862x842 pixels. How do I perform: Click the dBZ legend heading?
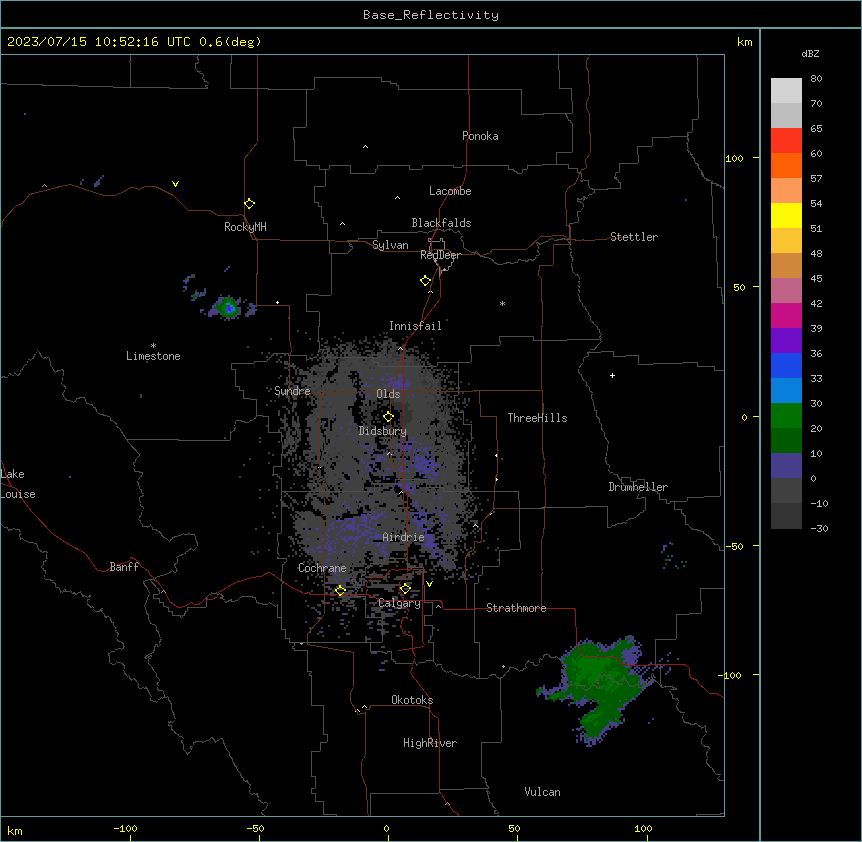coord(810,54)
